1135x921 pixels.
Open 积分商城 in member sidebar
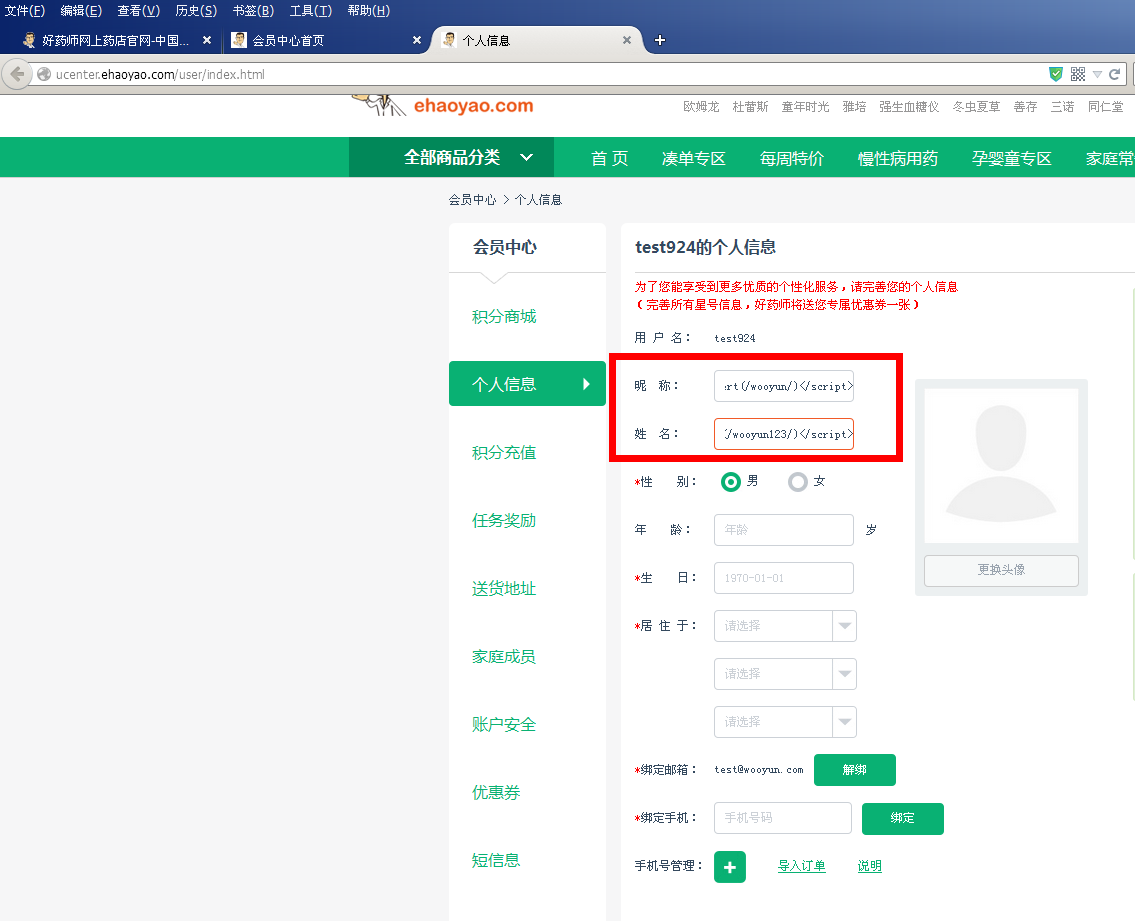click(504, 316)
